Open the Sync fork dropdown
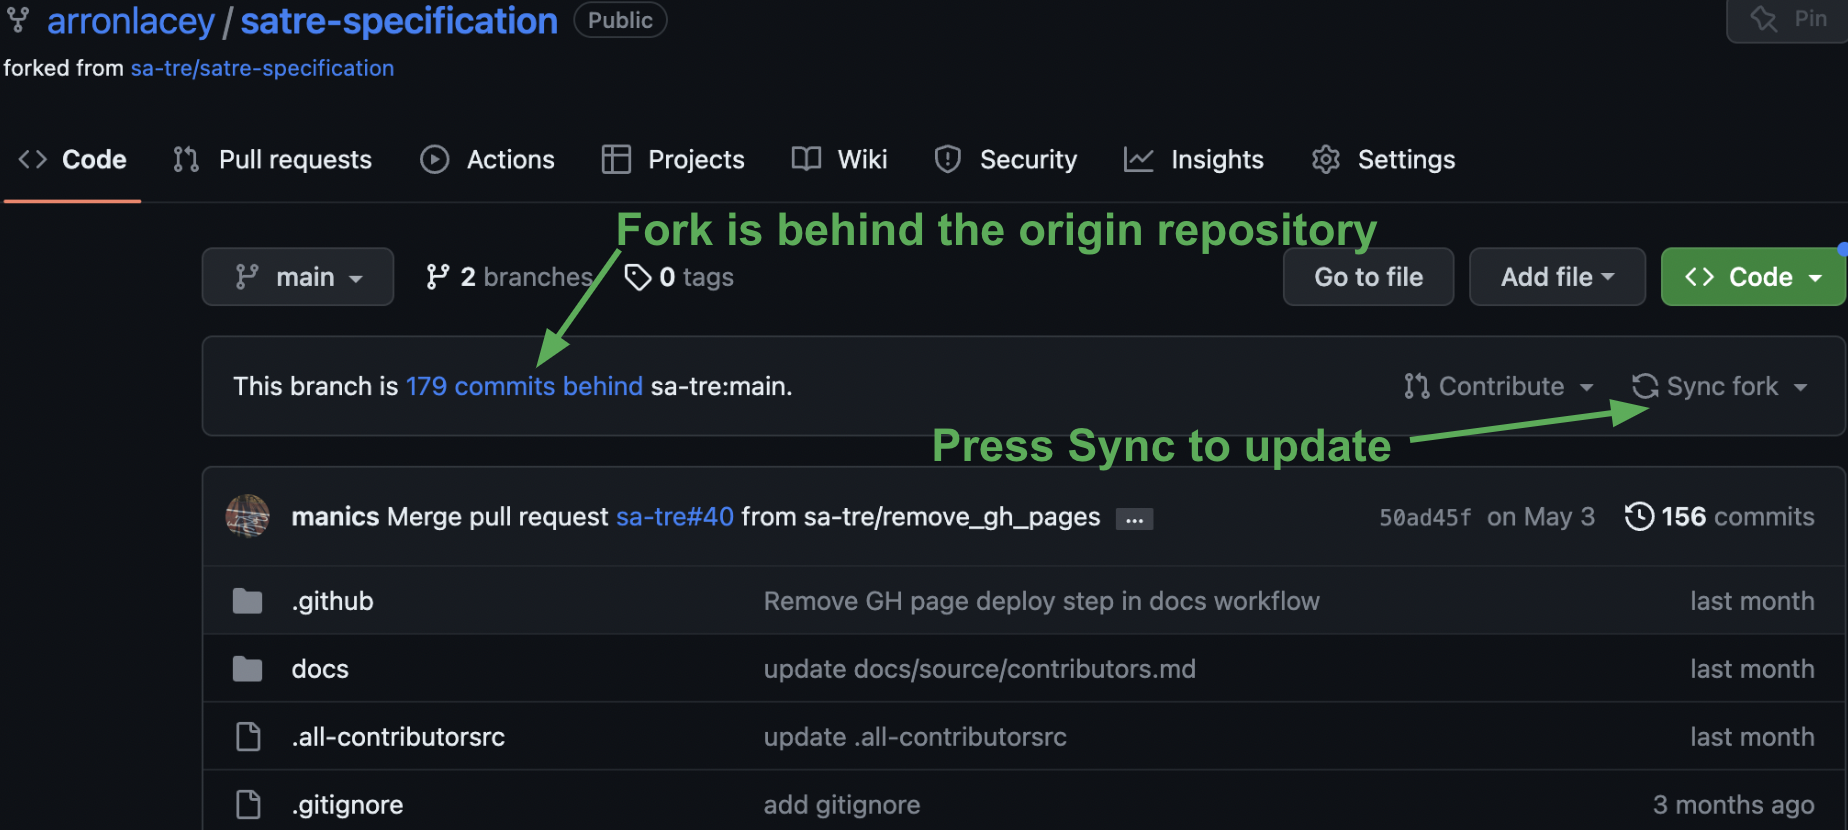 point(1719,386)
